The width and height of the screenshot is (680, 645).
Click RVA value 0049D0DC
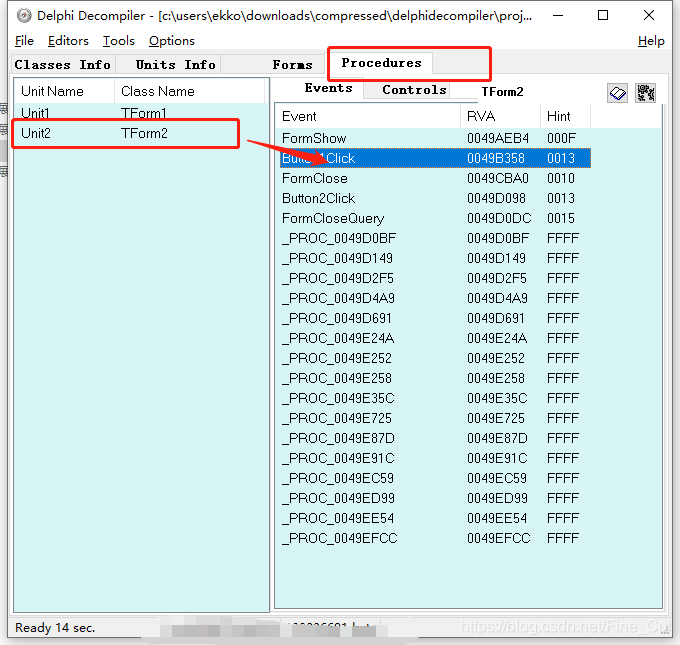[x=499, y=218]
